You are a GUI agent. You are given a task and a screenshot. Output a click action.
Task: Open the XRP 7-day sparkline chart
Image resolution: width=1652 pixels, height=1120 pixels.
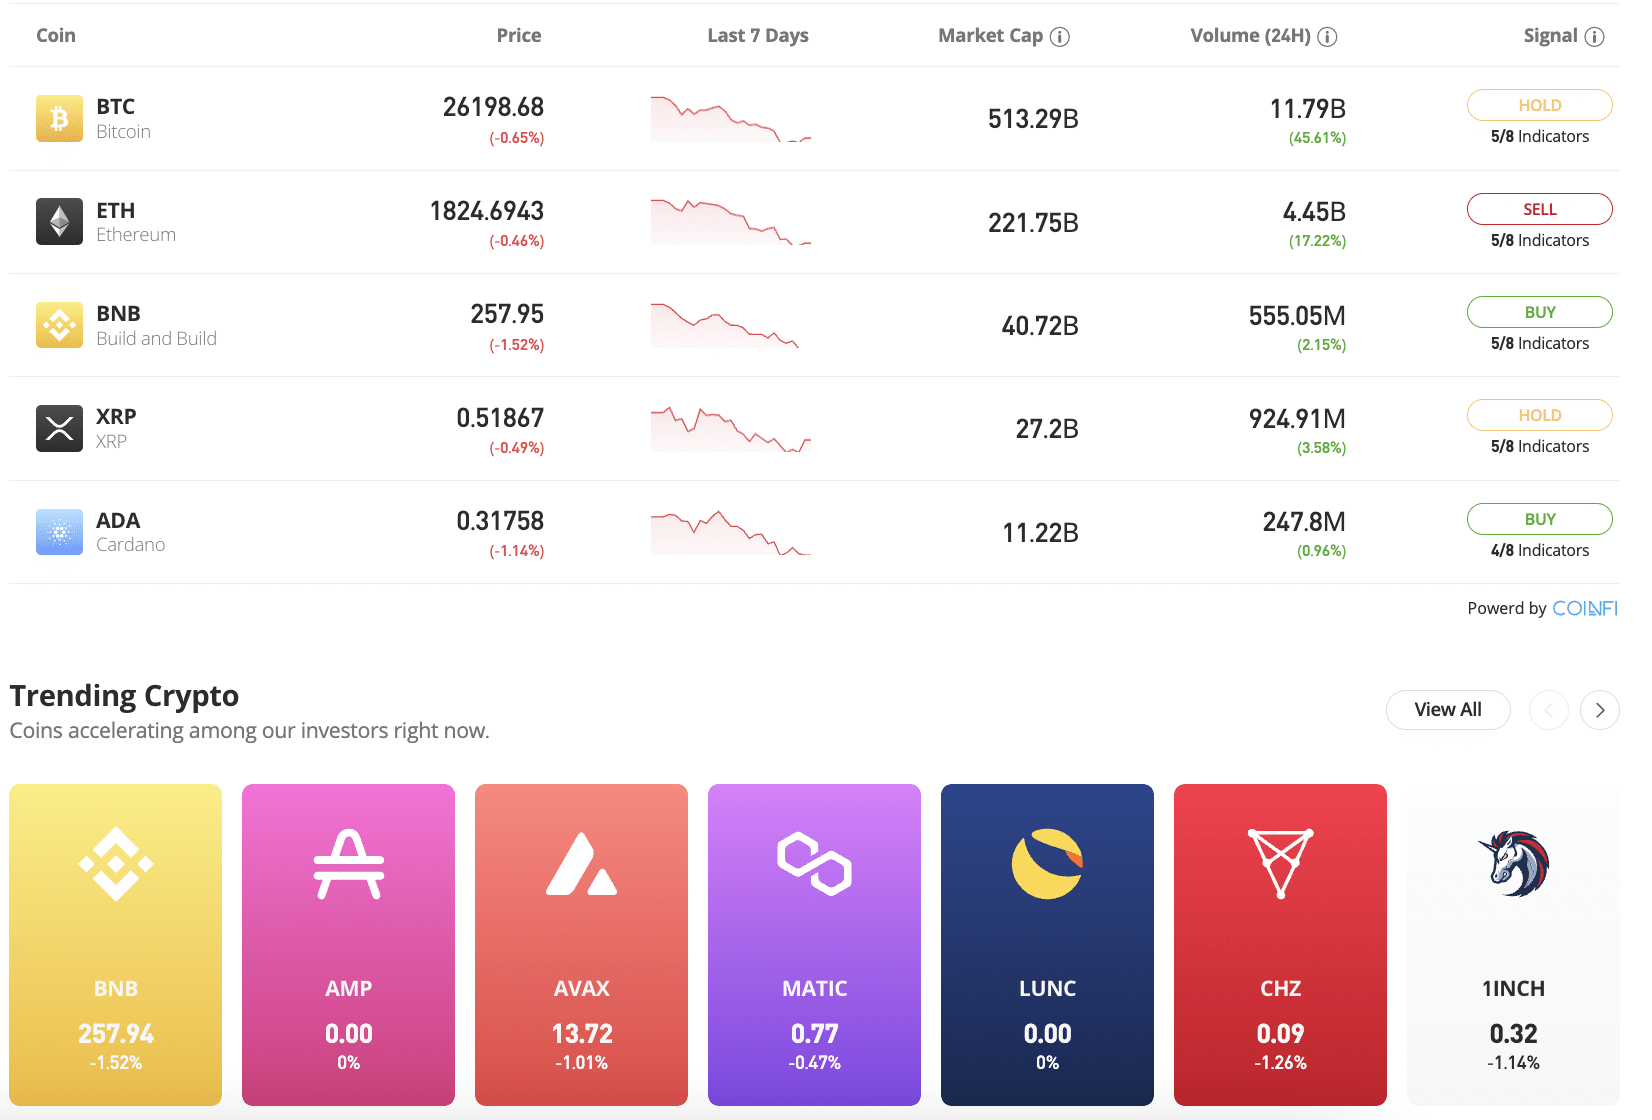pos(731,428)
